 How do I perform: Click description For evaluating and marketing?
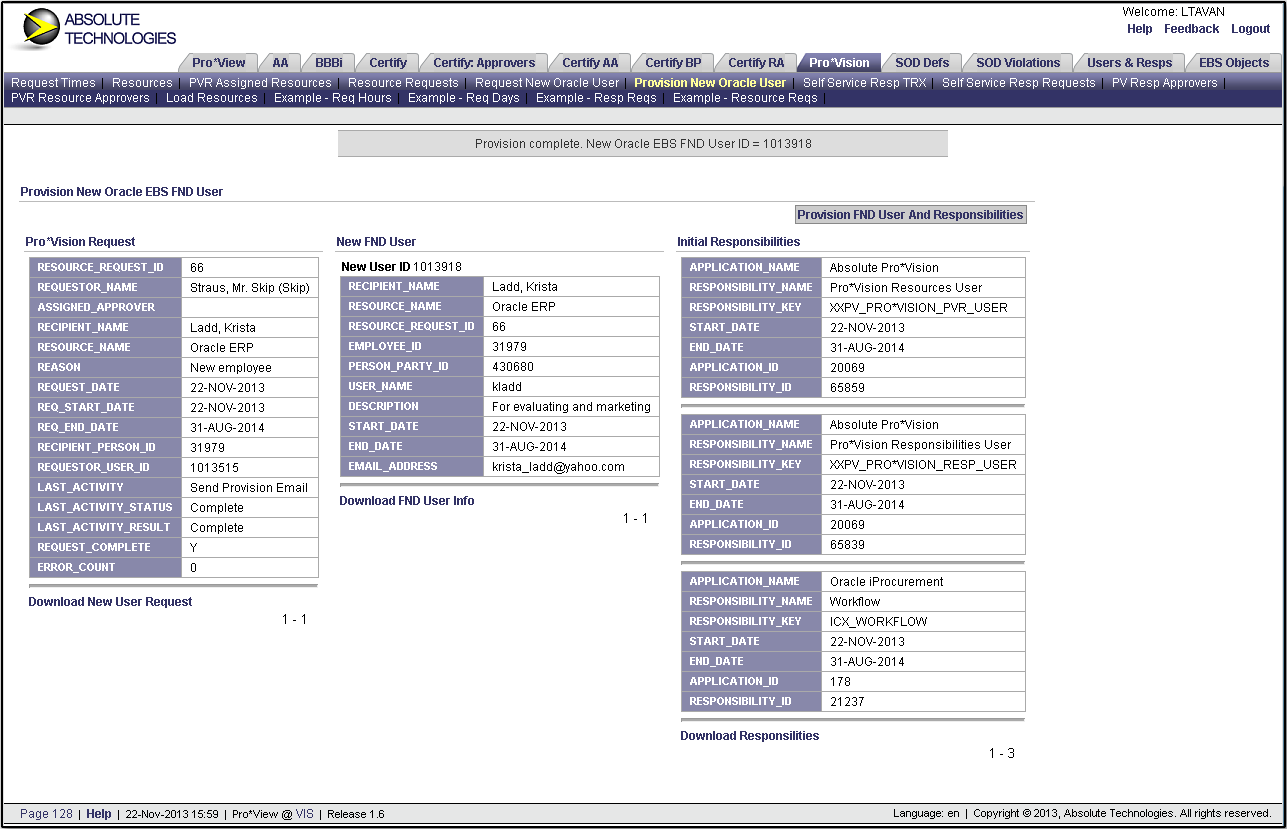571,407
